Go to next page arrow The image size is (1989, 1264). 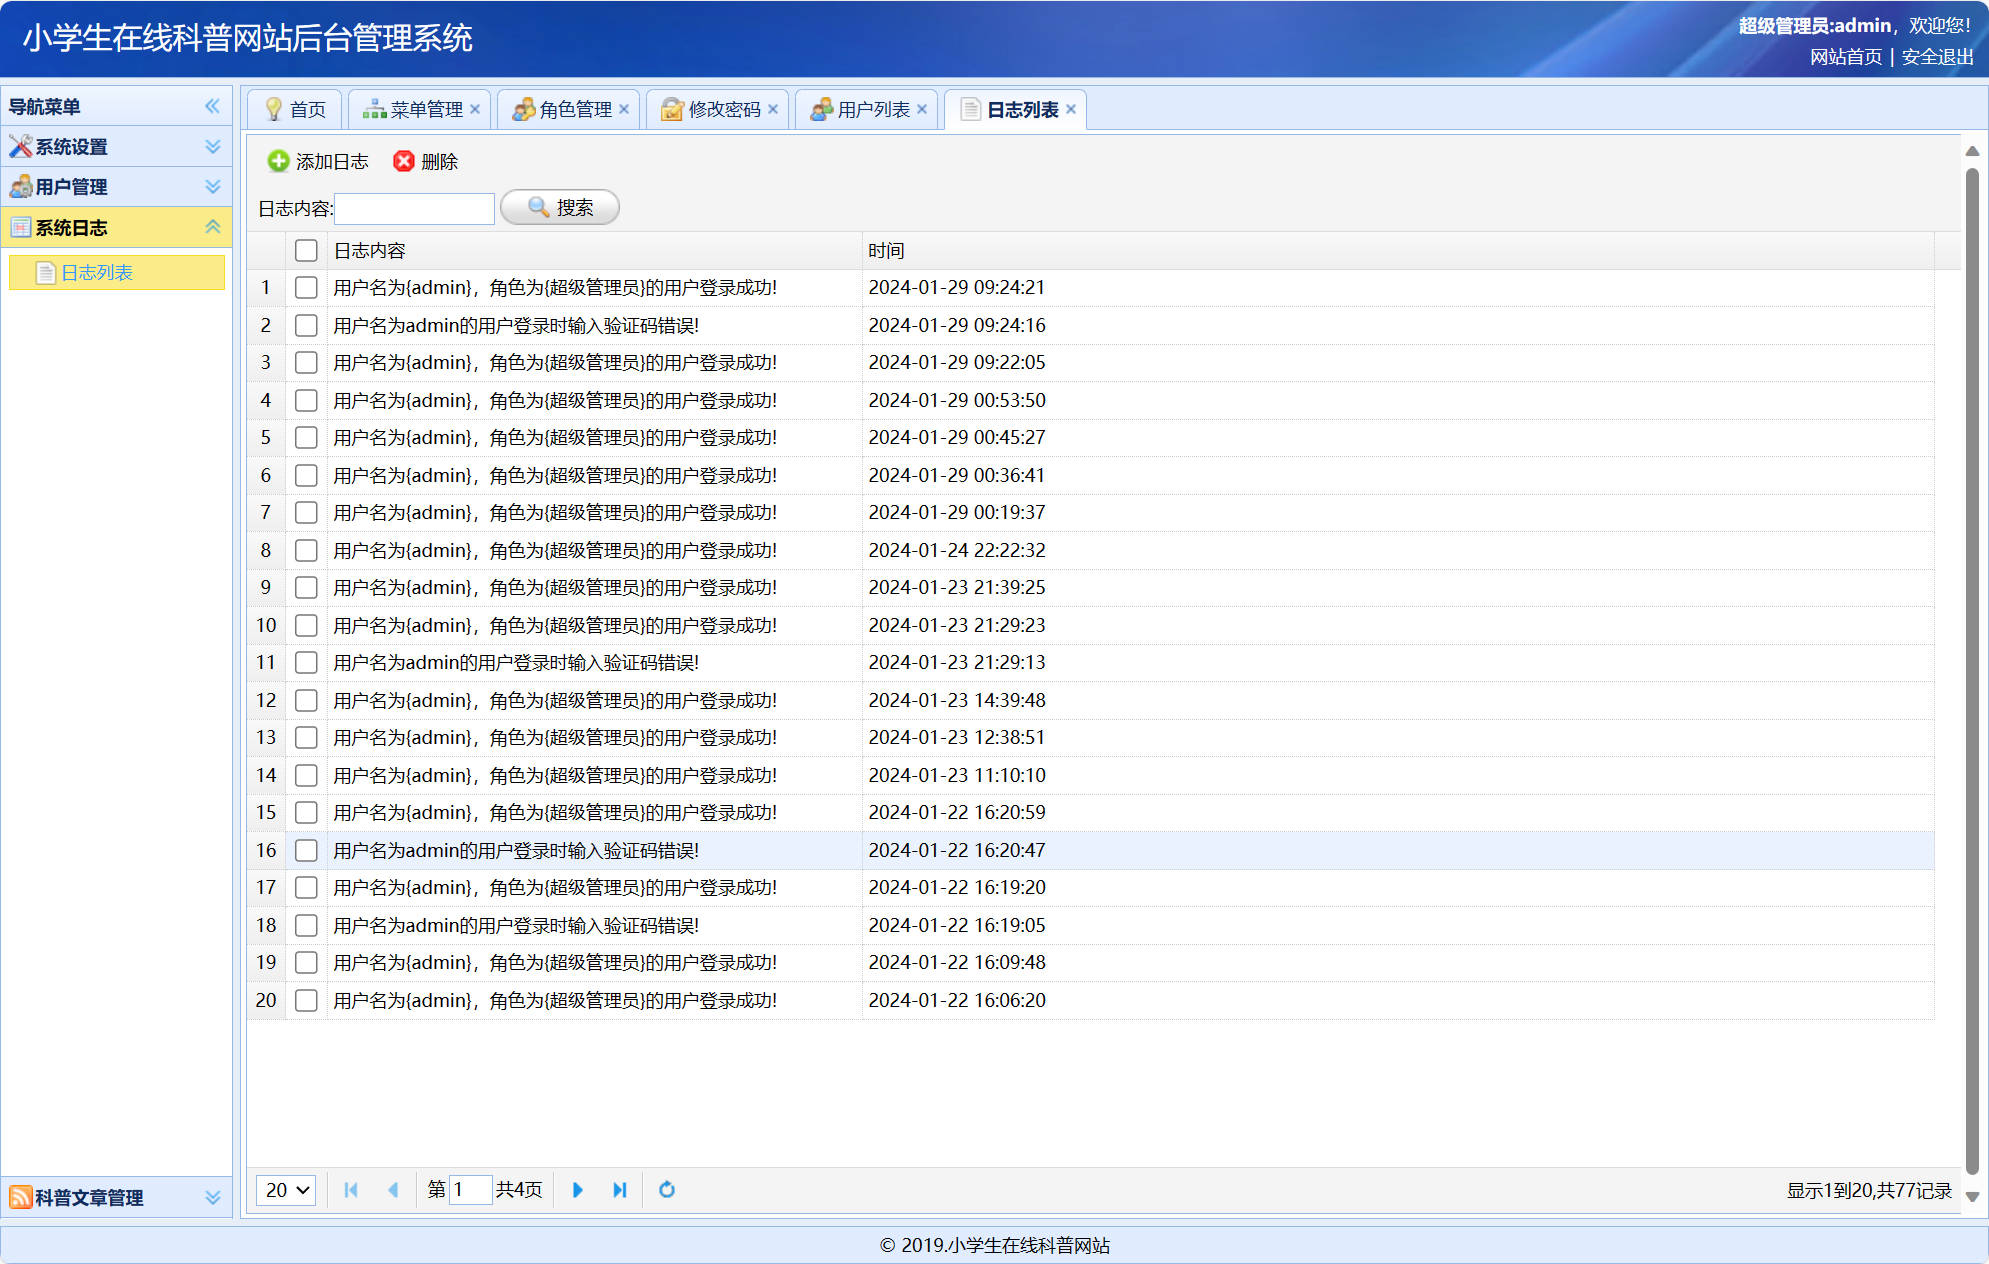point(577,1190)
